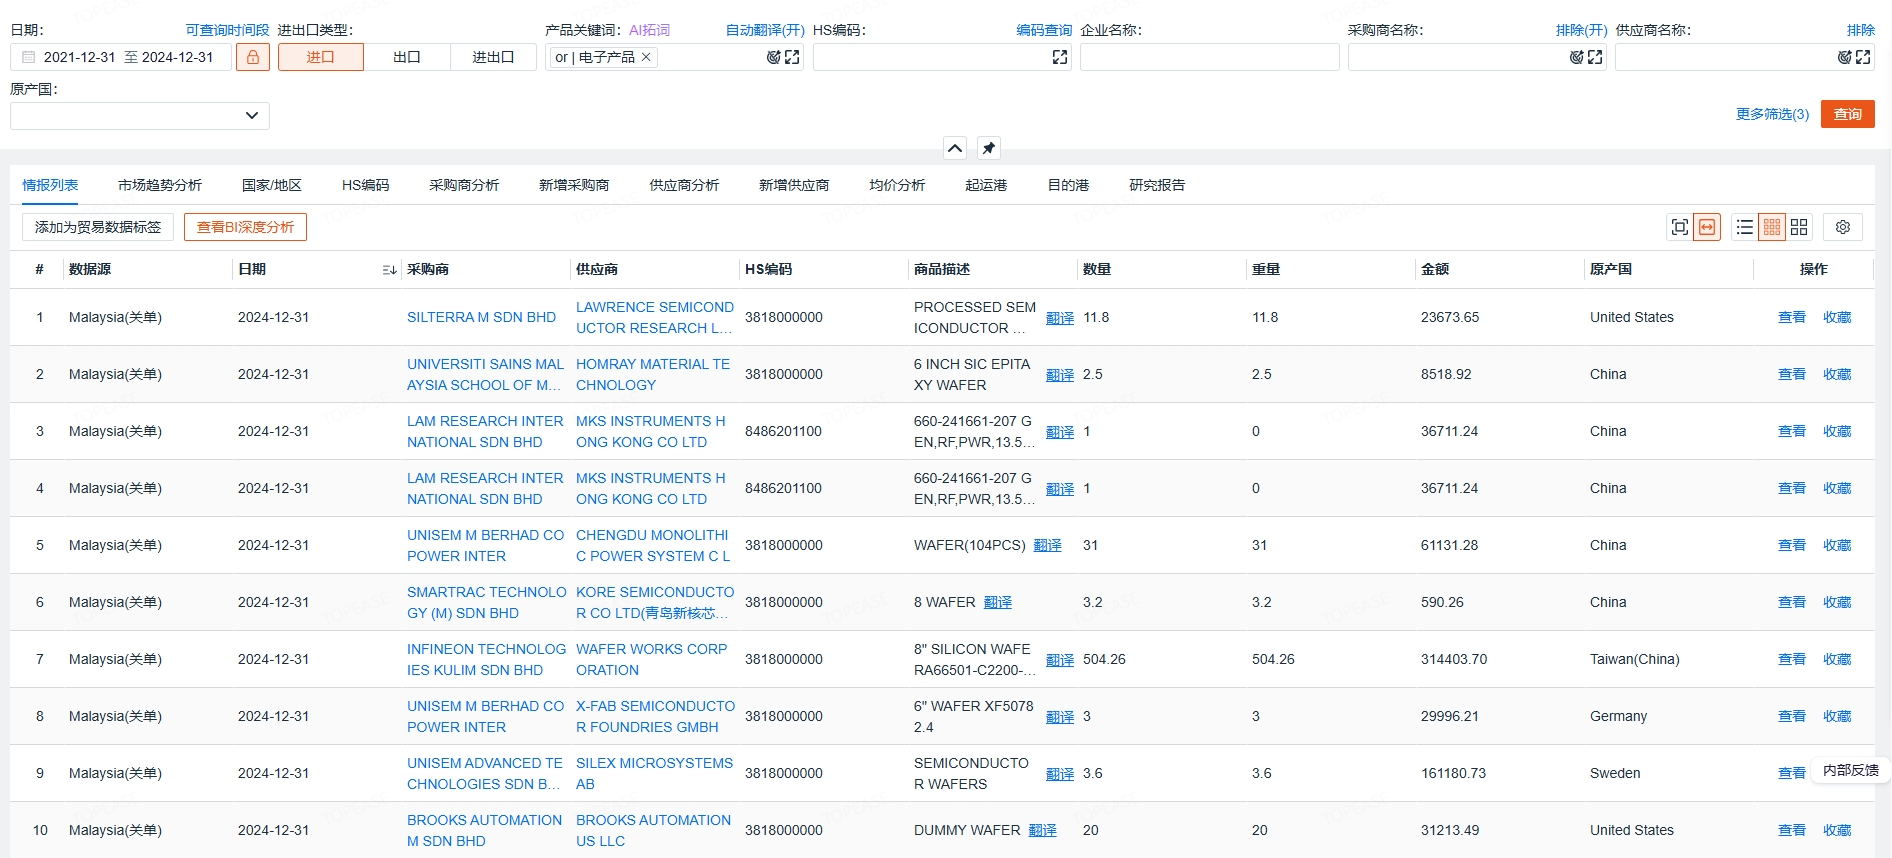Click the pin icon below the filter panel

988,148
